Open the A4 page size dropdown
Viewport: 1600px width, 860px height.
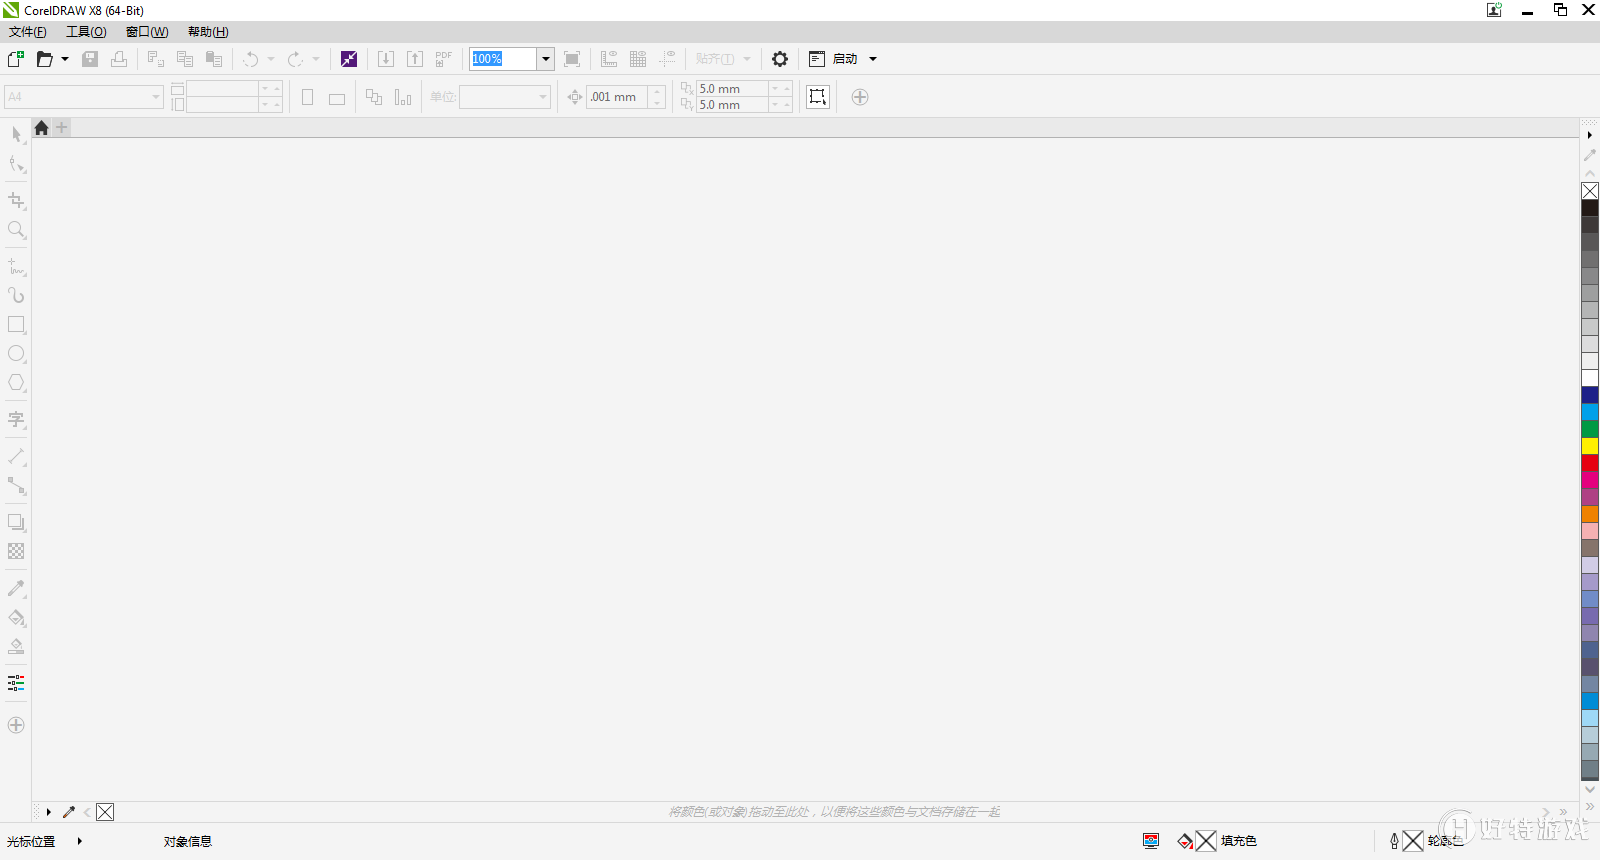156,97
